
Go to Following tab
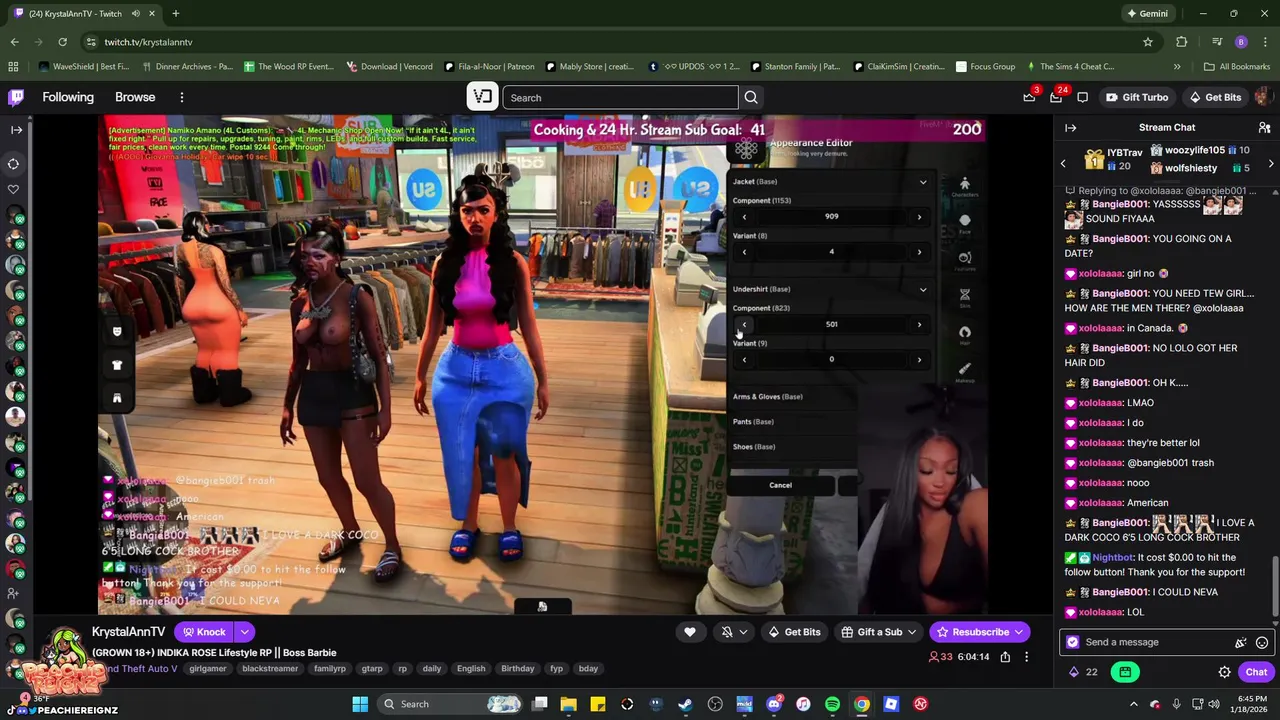pyautogui.click(x=68, y=97)
